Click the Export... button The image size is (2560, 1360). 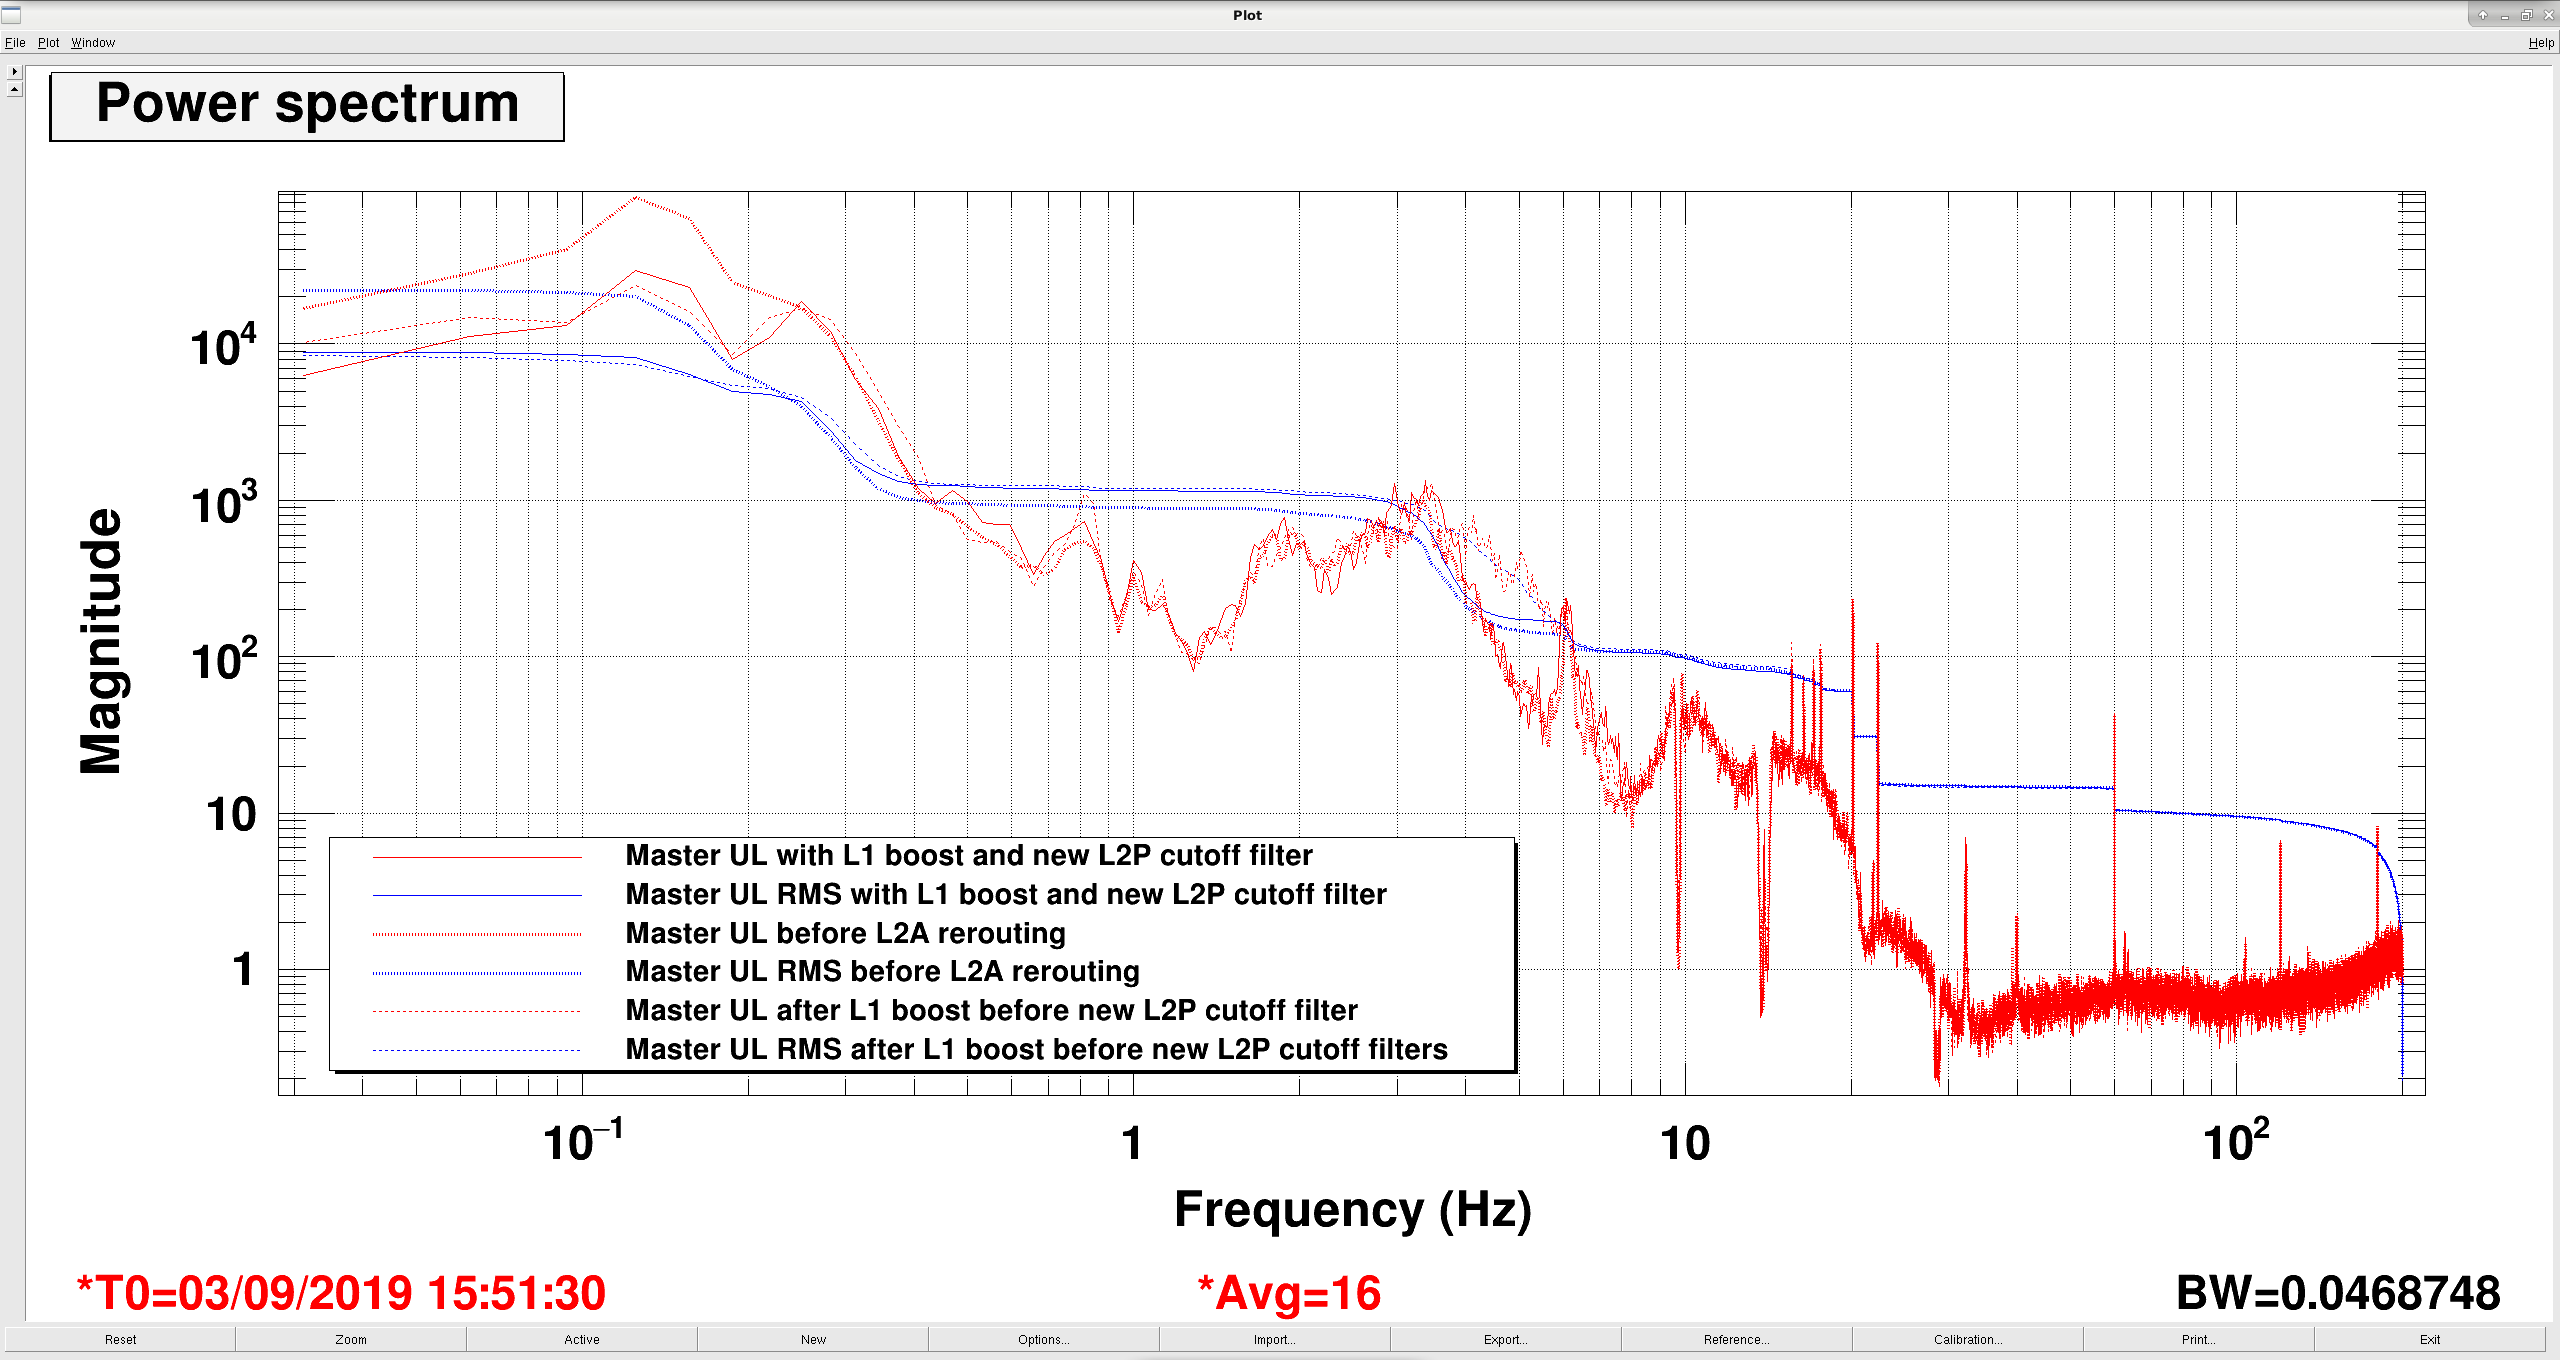(x=1506, y=1339)
